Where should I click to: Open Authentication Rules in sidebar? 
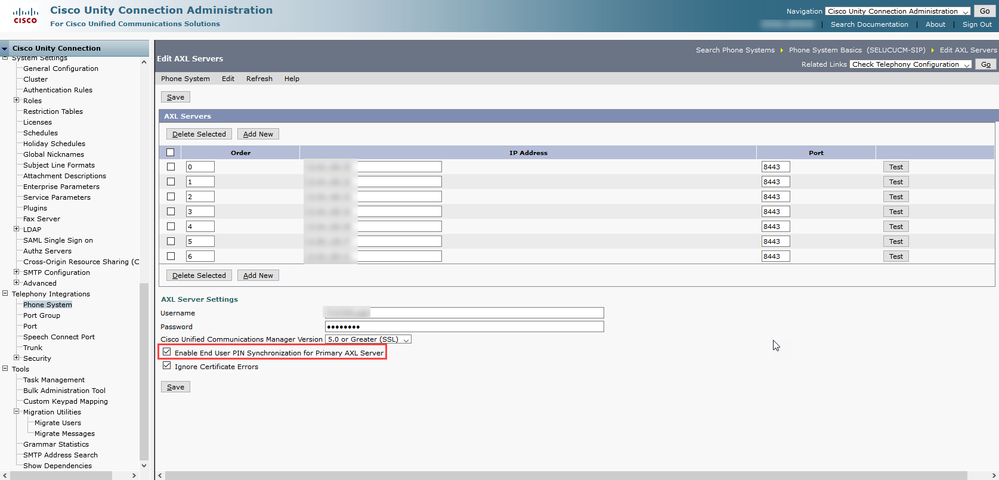tap(57, 90)
